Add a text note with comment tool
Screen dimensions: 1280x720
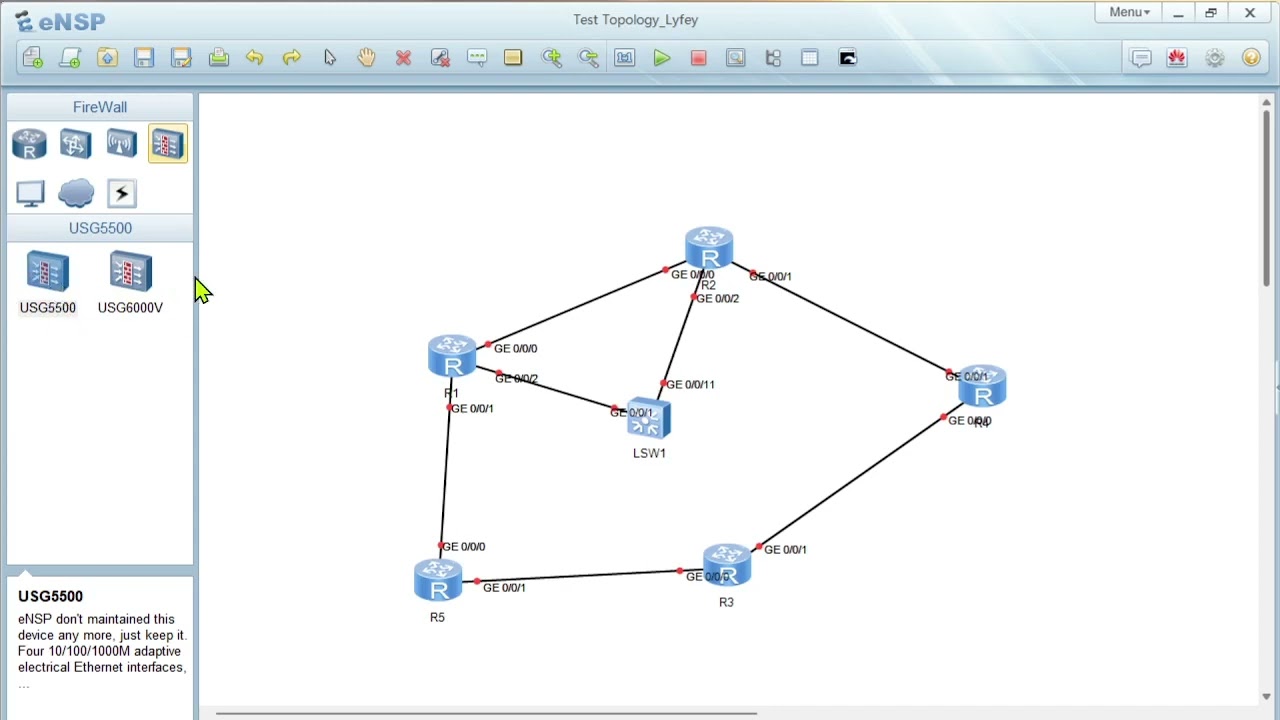tap(477, 58)
